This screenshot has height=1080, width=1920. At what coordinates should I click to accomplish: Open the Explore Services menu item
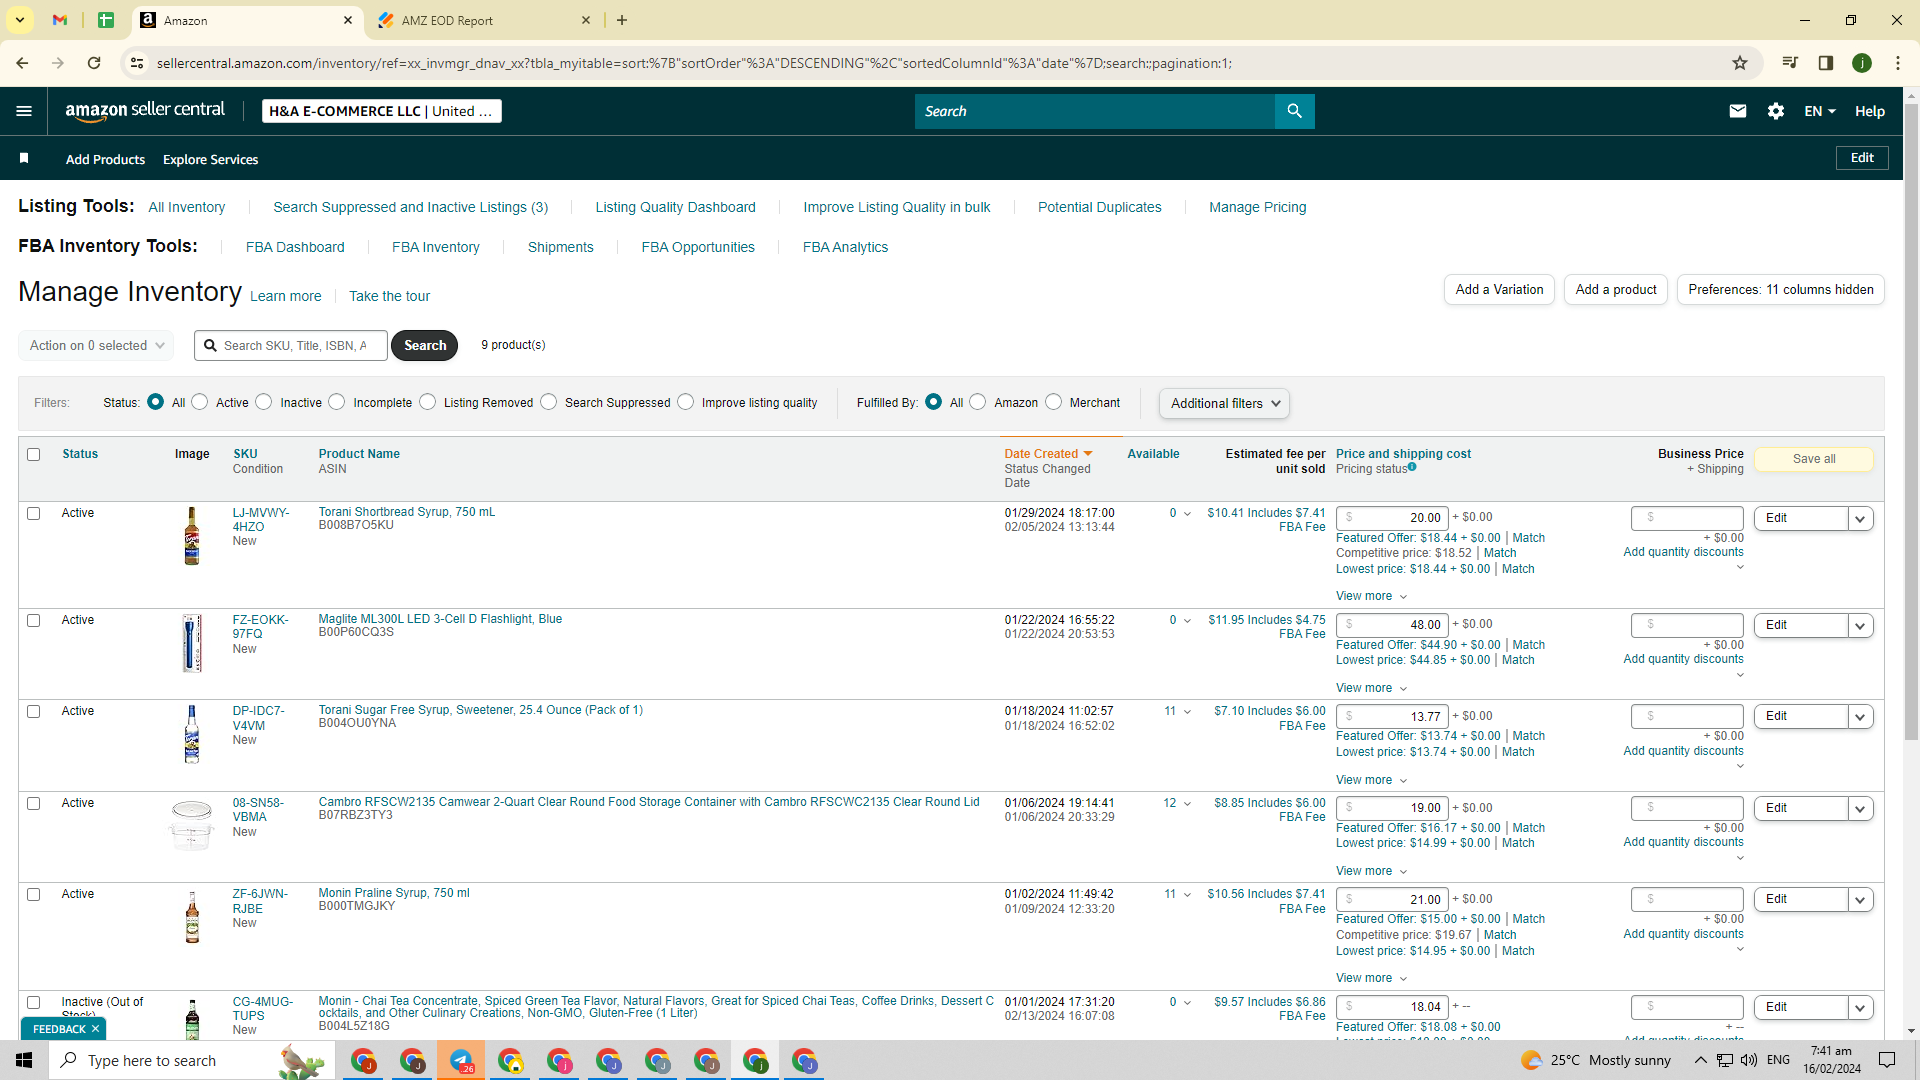210,159
